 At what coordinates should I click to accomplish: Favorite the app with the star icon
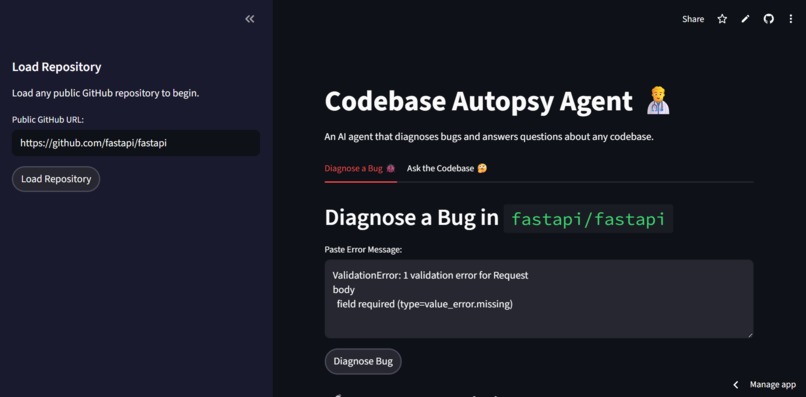click(x=722, y=19)
